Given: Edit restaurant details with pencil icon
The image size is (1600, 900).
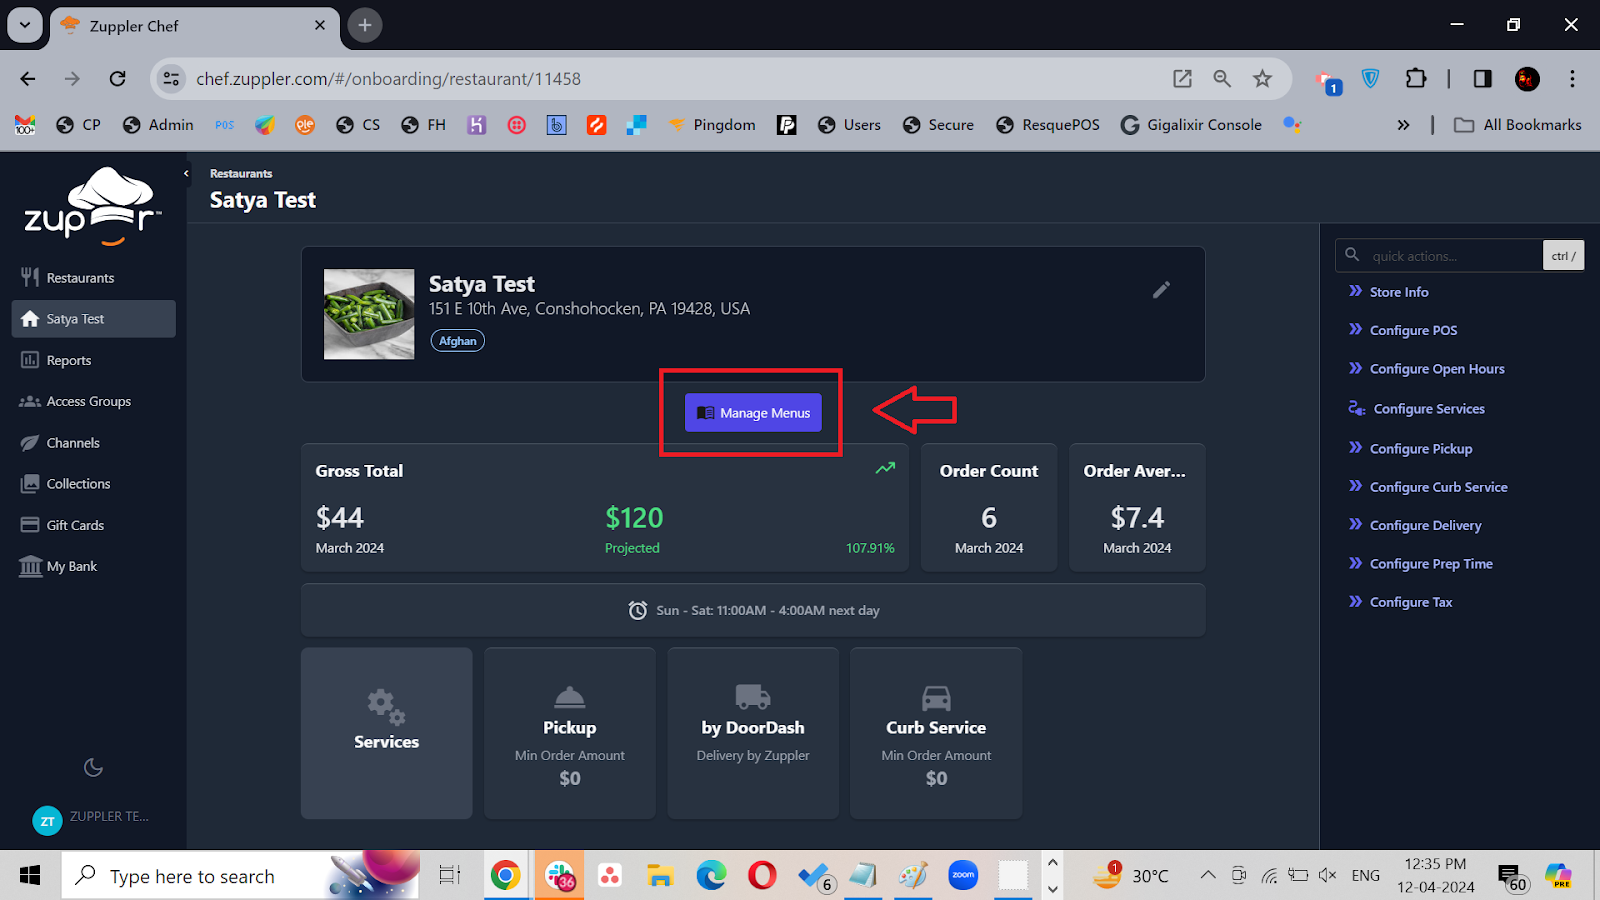Looking at the screenshot, I should tap(1161, 290).
